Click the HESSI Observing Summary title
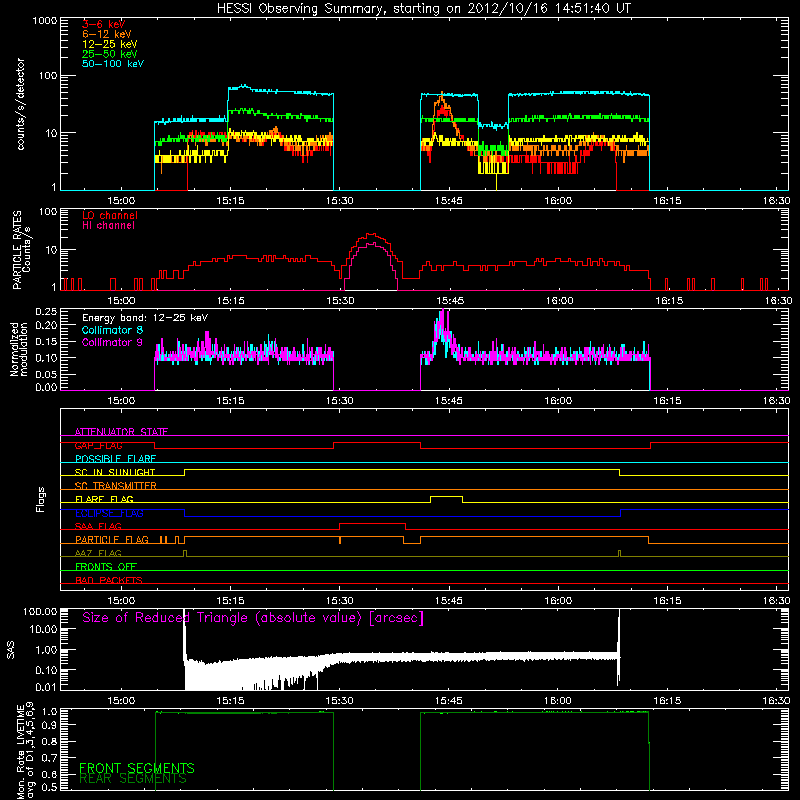 pyautogui.click(x=423, y=9)
